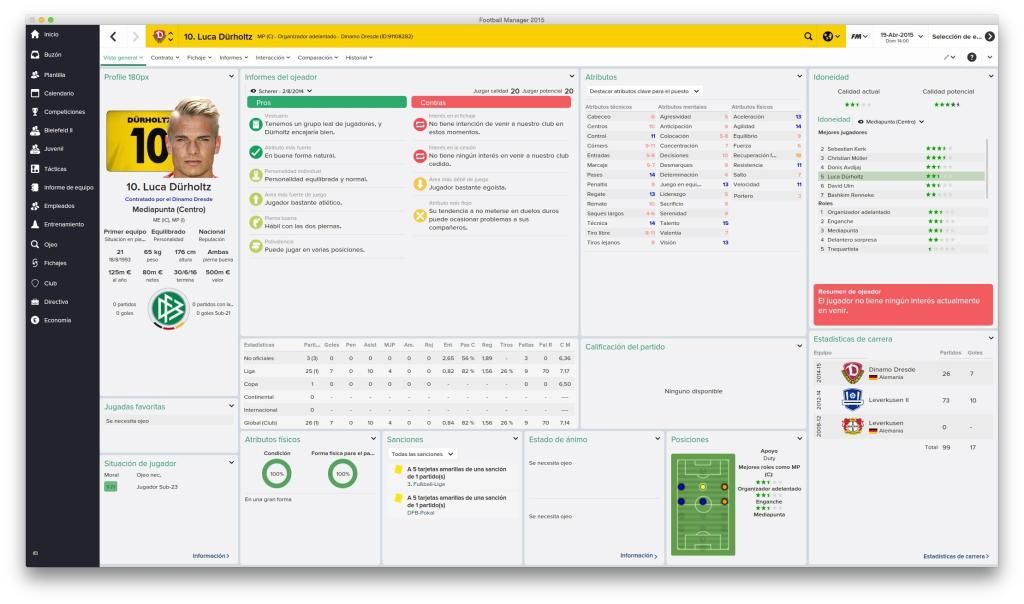
Task: Click Leverkusen II career stats row
Action: tap(903, 400)
